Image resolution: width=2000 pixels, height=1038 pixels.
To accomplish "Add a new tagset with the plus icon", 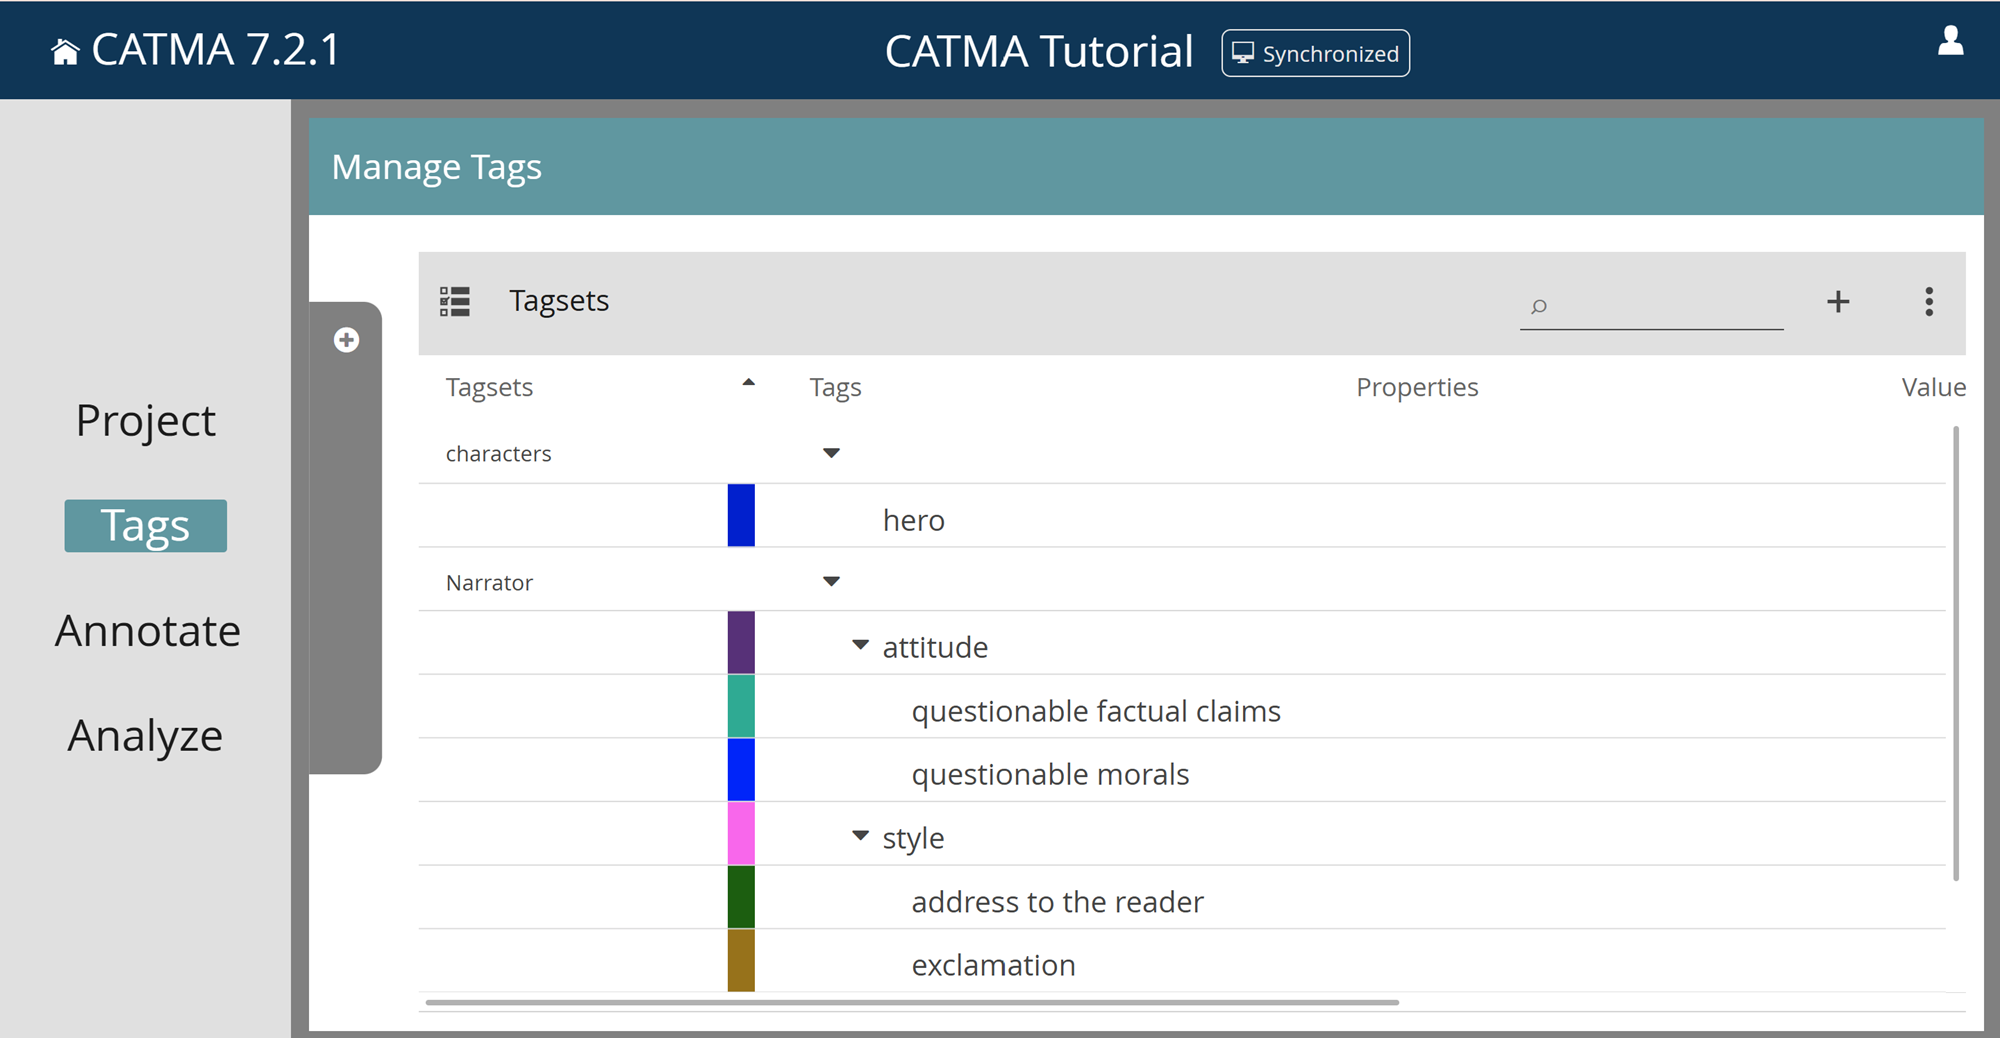I will [1838, 301].
